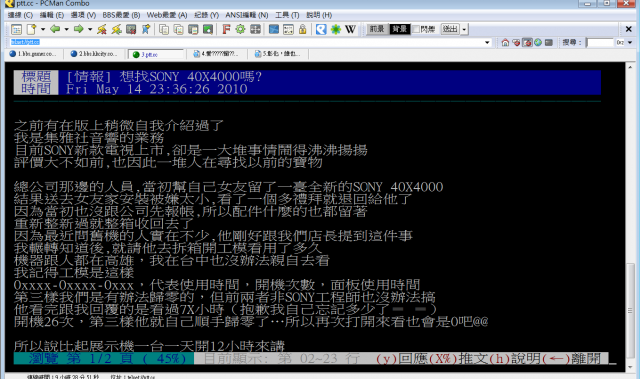Click the vertical scrollbar up arrow
Viewport: 640px width, 379px height.
click(630, 67)
